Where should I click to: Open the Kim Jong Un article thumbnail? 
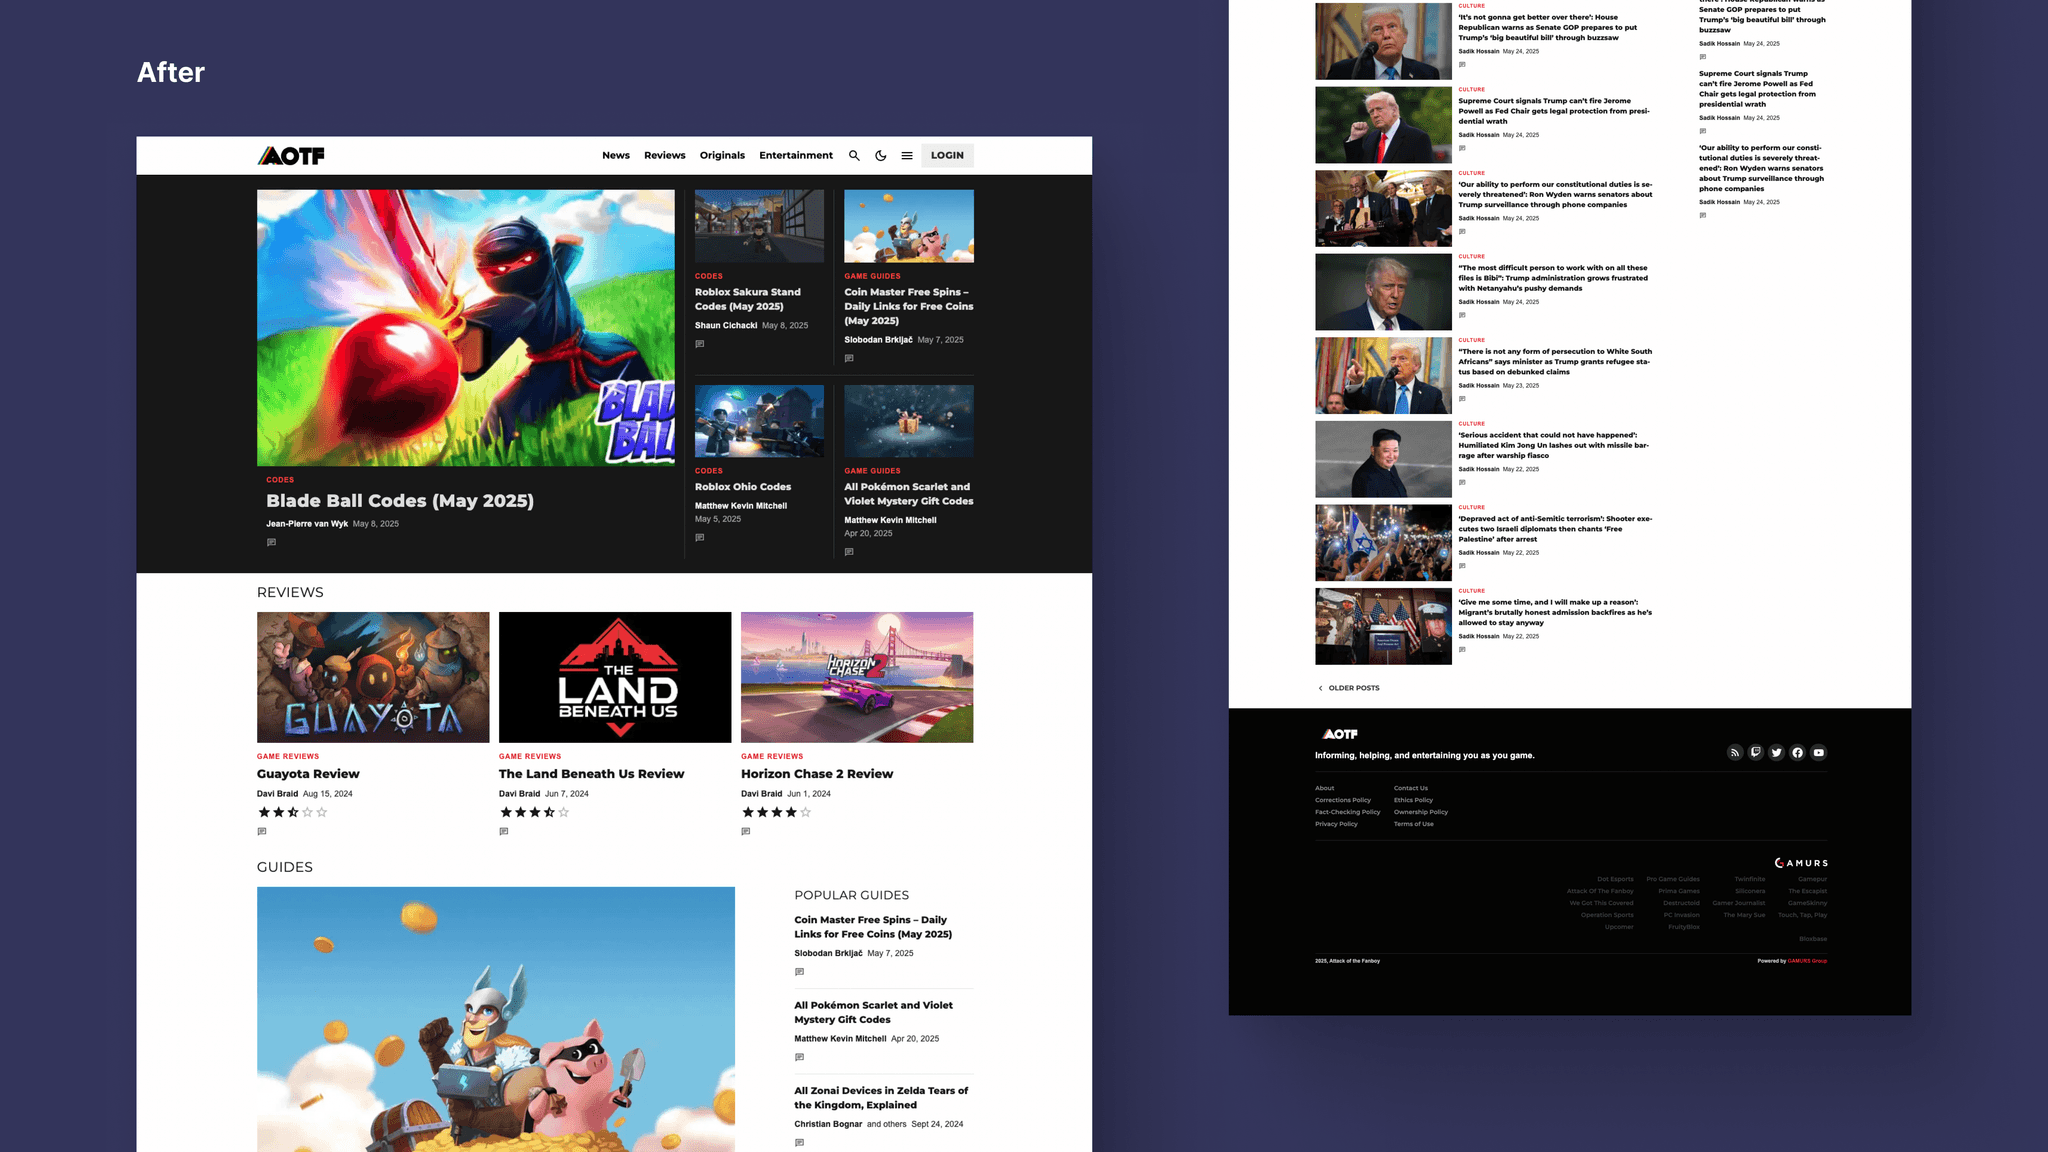pos(1383,459)
